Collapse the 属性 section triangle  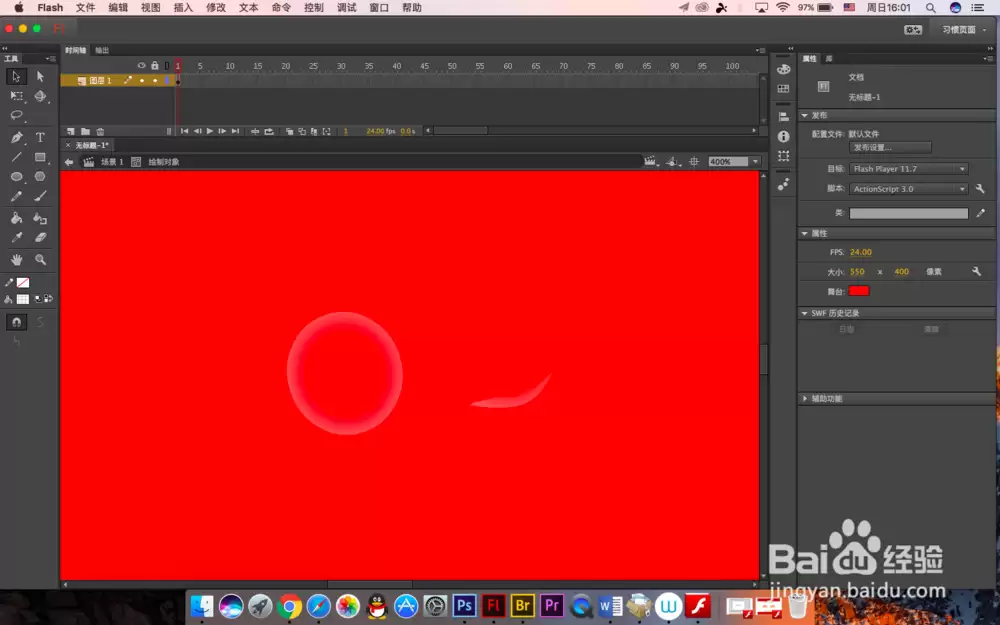click(805, 233)
